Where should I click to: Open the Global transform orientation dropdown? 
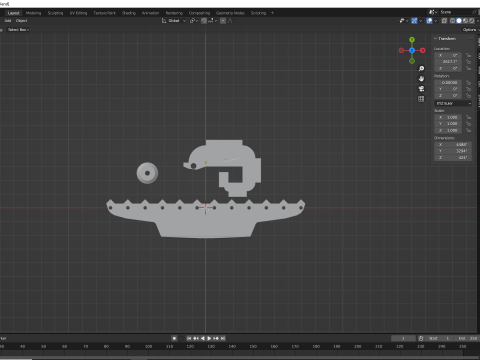(x=174, y=21)
